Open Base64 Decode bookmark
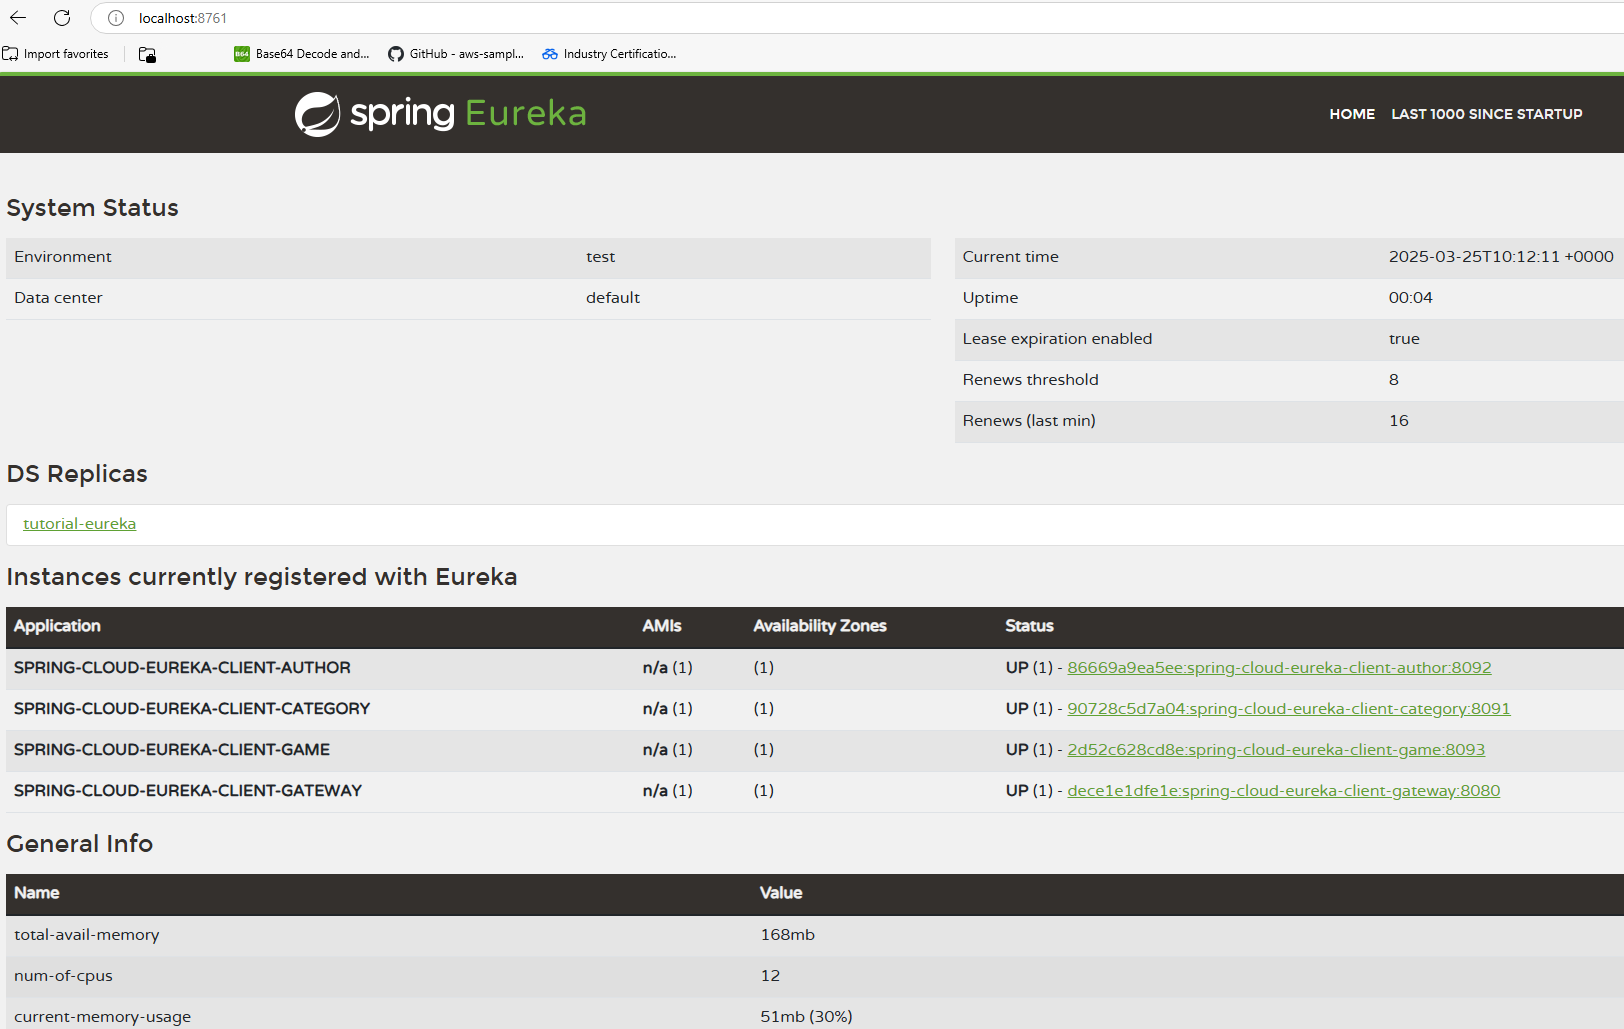This screenshot has width=1624, height=1029. point(302,54)
